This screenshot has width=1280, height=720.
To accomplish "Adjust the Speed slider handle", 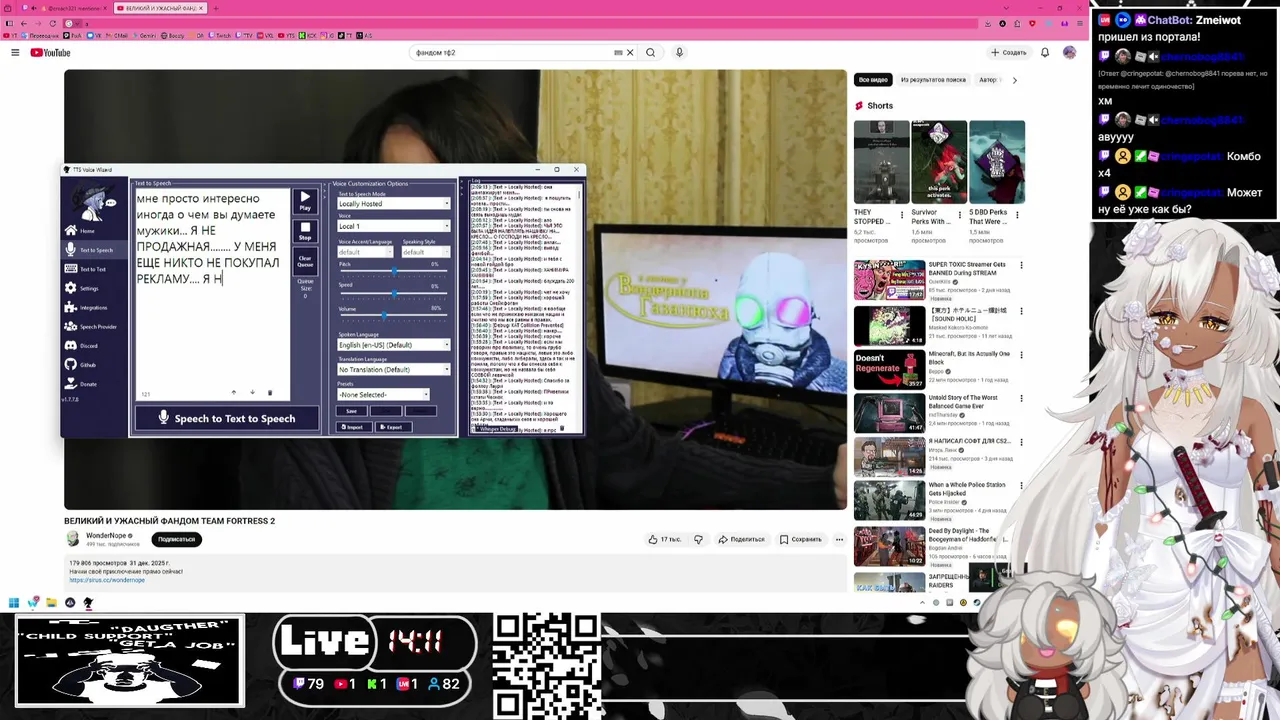I will [393, 293].
